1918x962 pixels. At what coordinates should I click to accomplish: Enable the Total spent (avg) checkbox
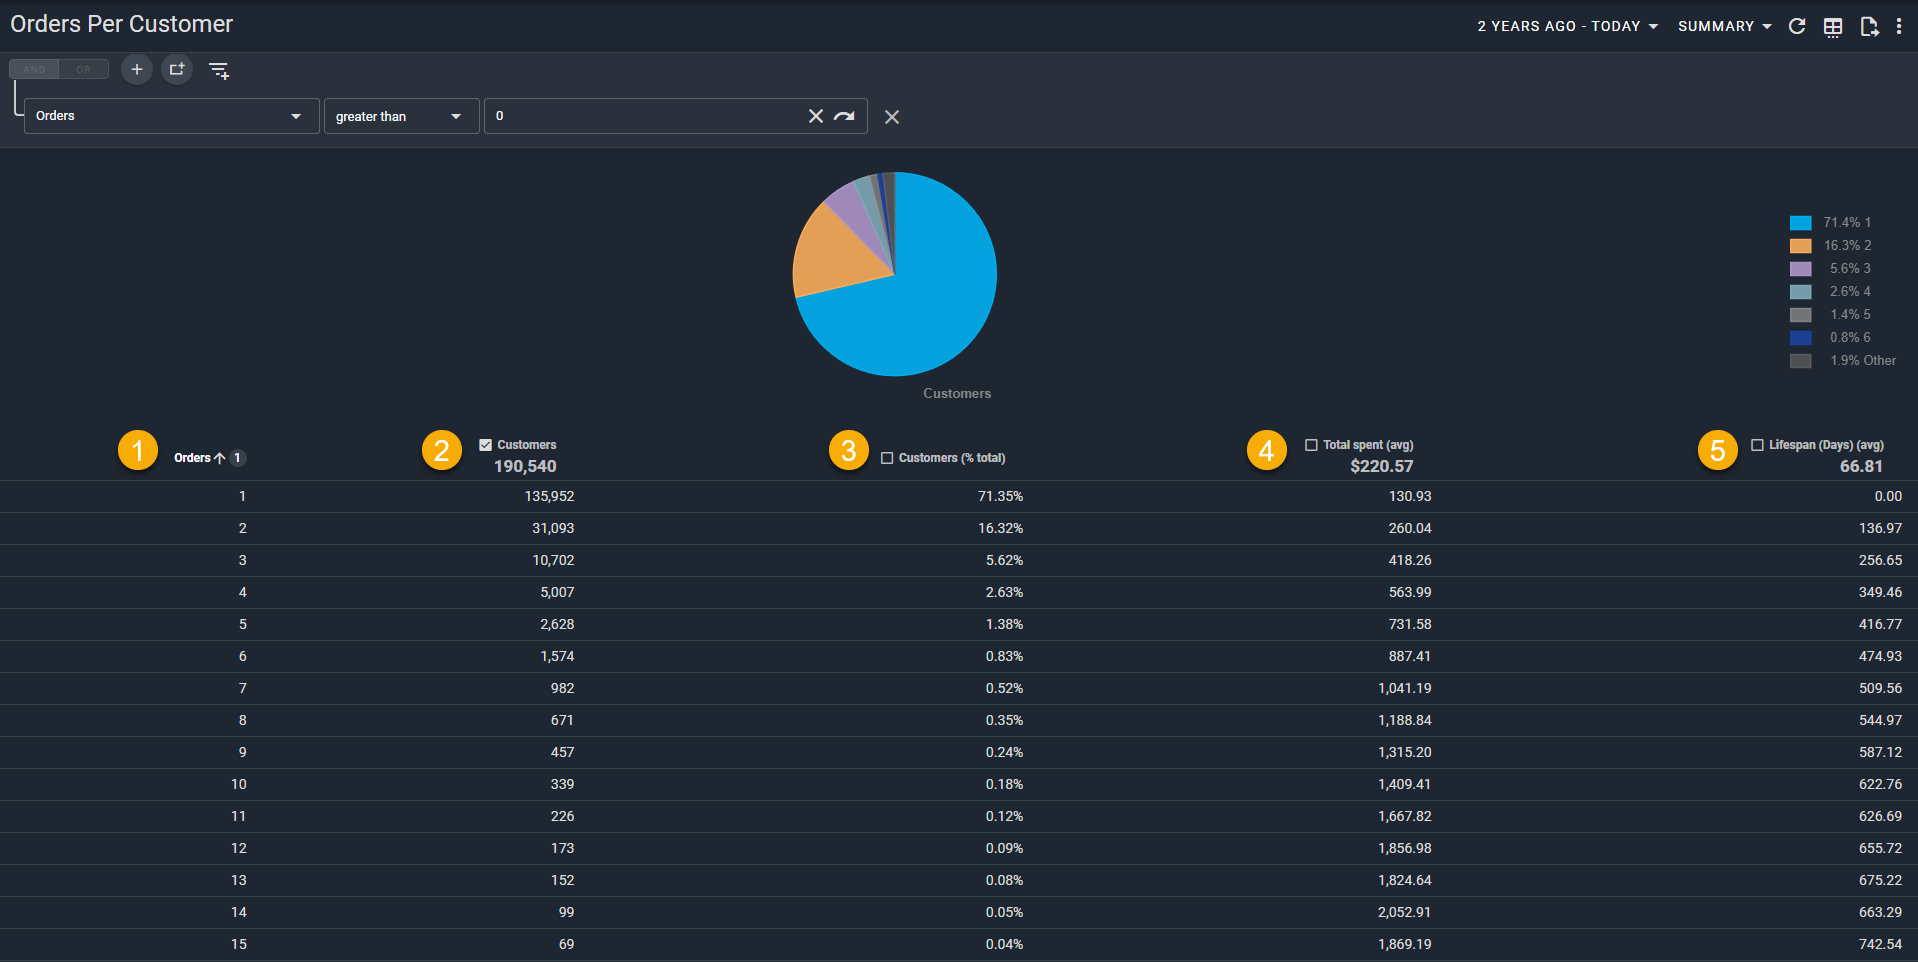[1311, 445]
